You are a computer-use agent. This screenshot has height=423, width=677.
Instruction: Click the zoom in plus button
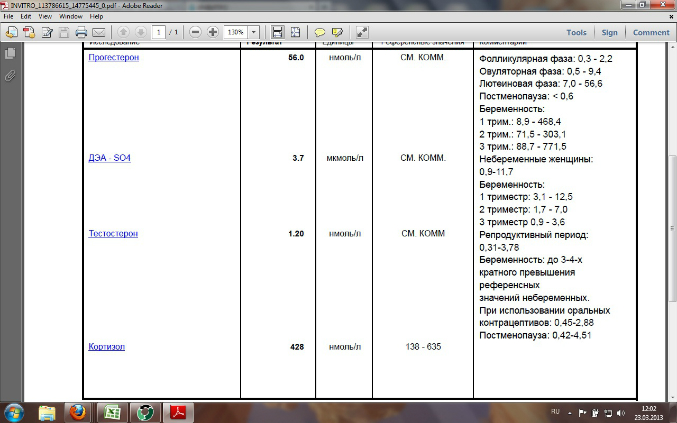tap(212, 32)
